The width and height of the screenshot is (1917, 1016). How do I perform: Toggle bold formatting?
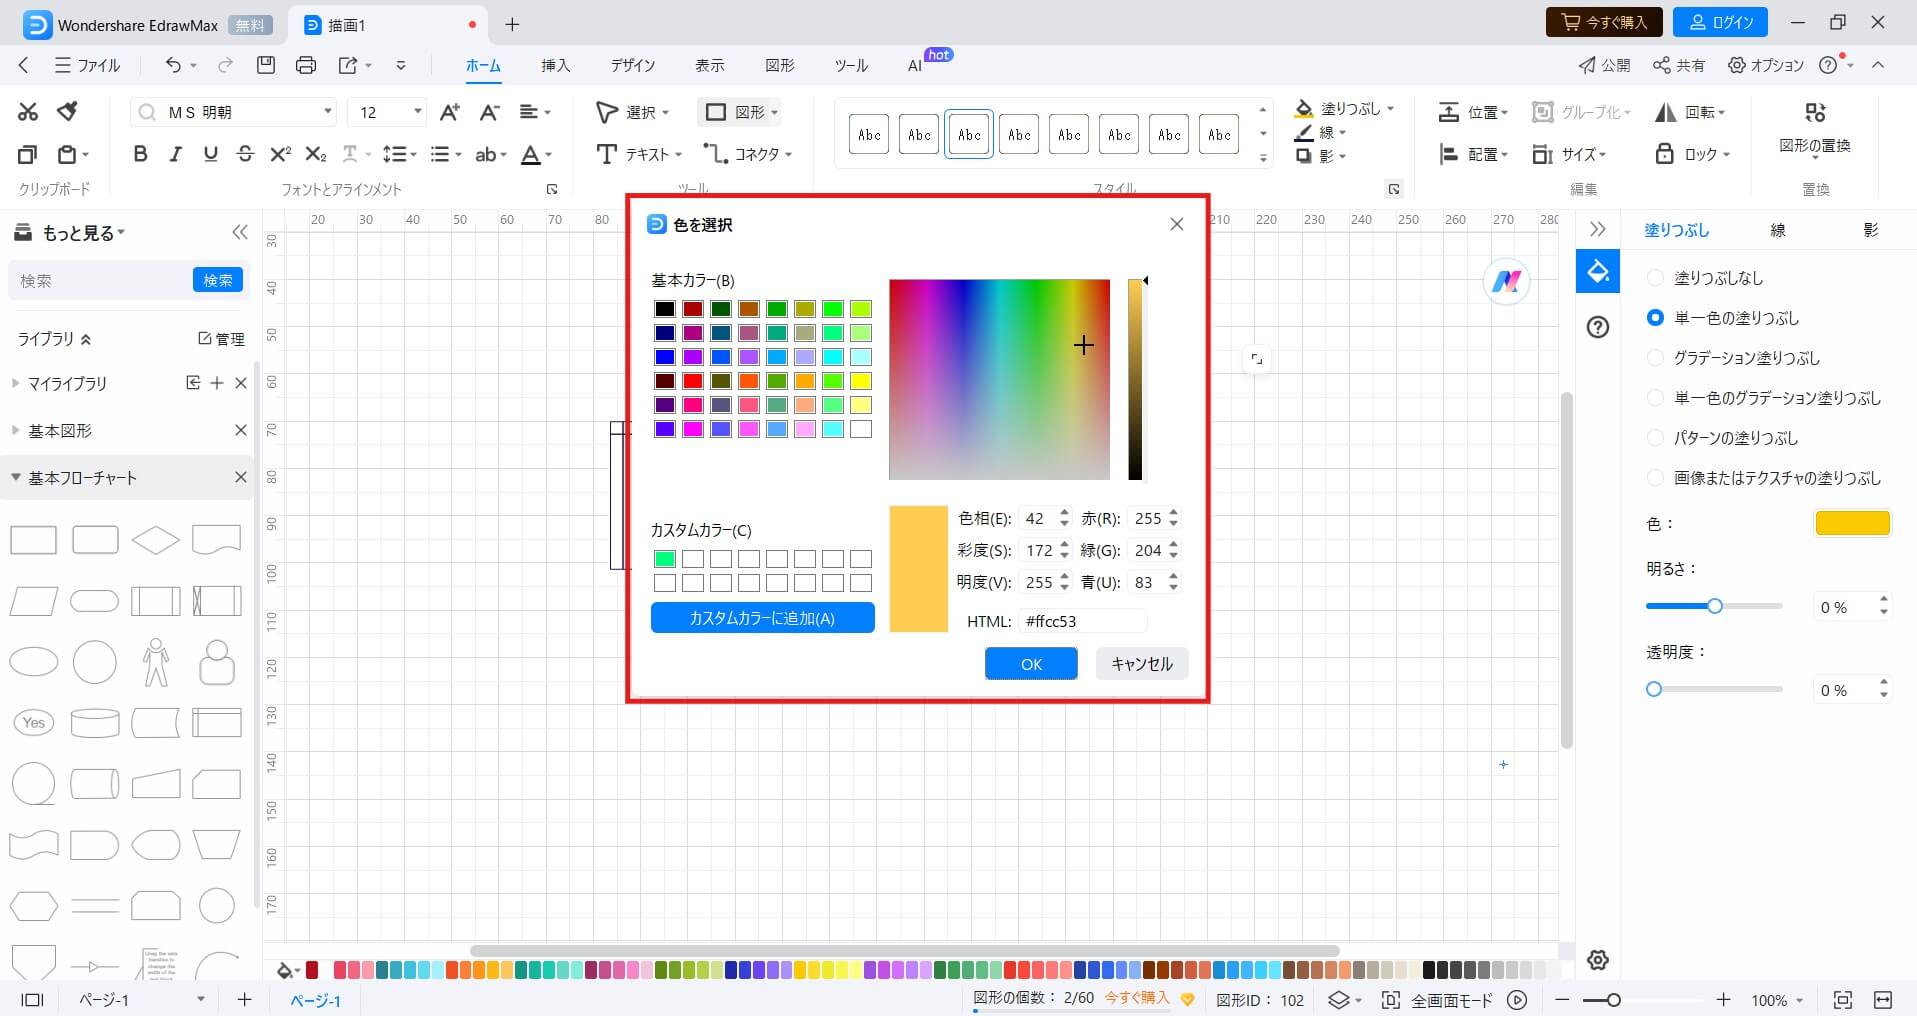(x=140, y=154)
